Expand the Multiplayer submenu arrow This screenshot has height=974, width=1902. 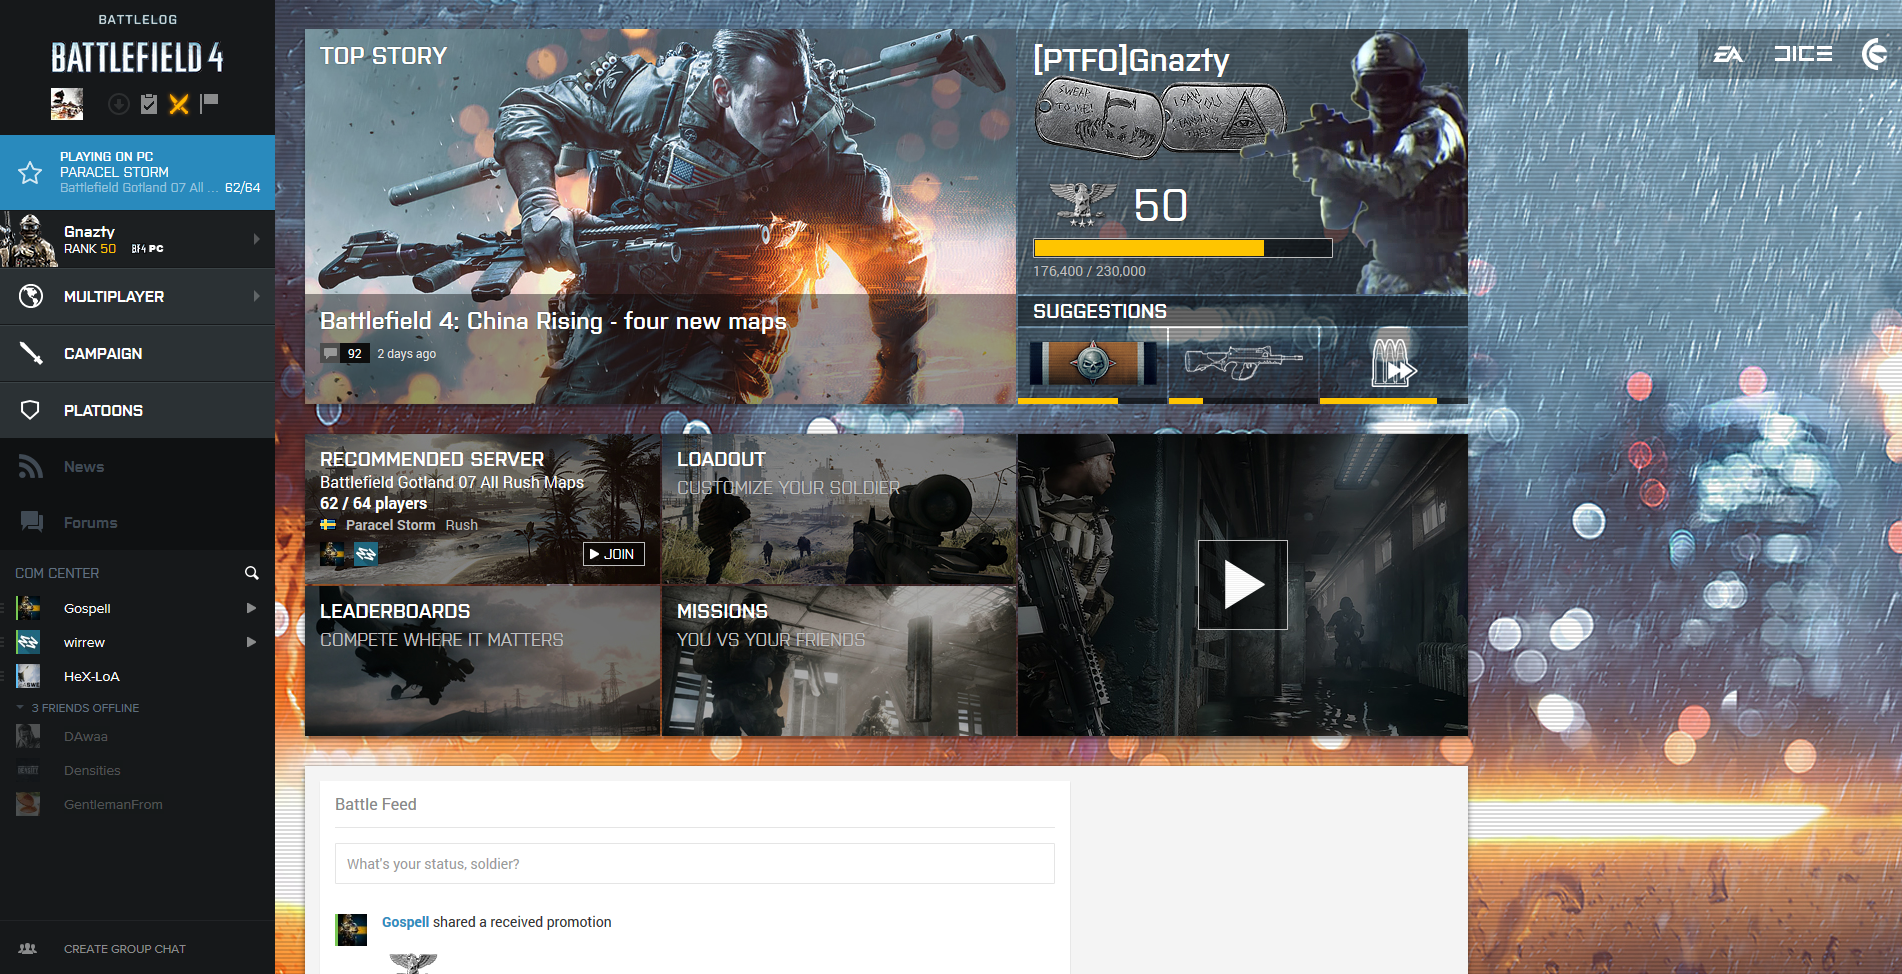(257, 296)
